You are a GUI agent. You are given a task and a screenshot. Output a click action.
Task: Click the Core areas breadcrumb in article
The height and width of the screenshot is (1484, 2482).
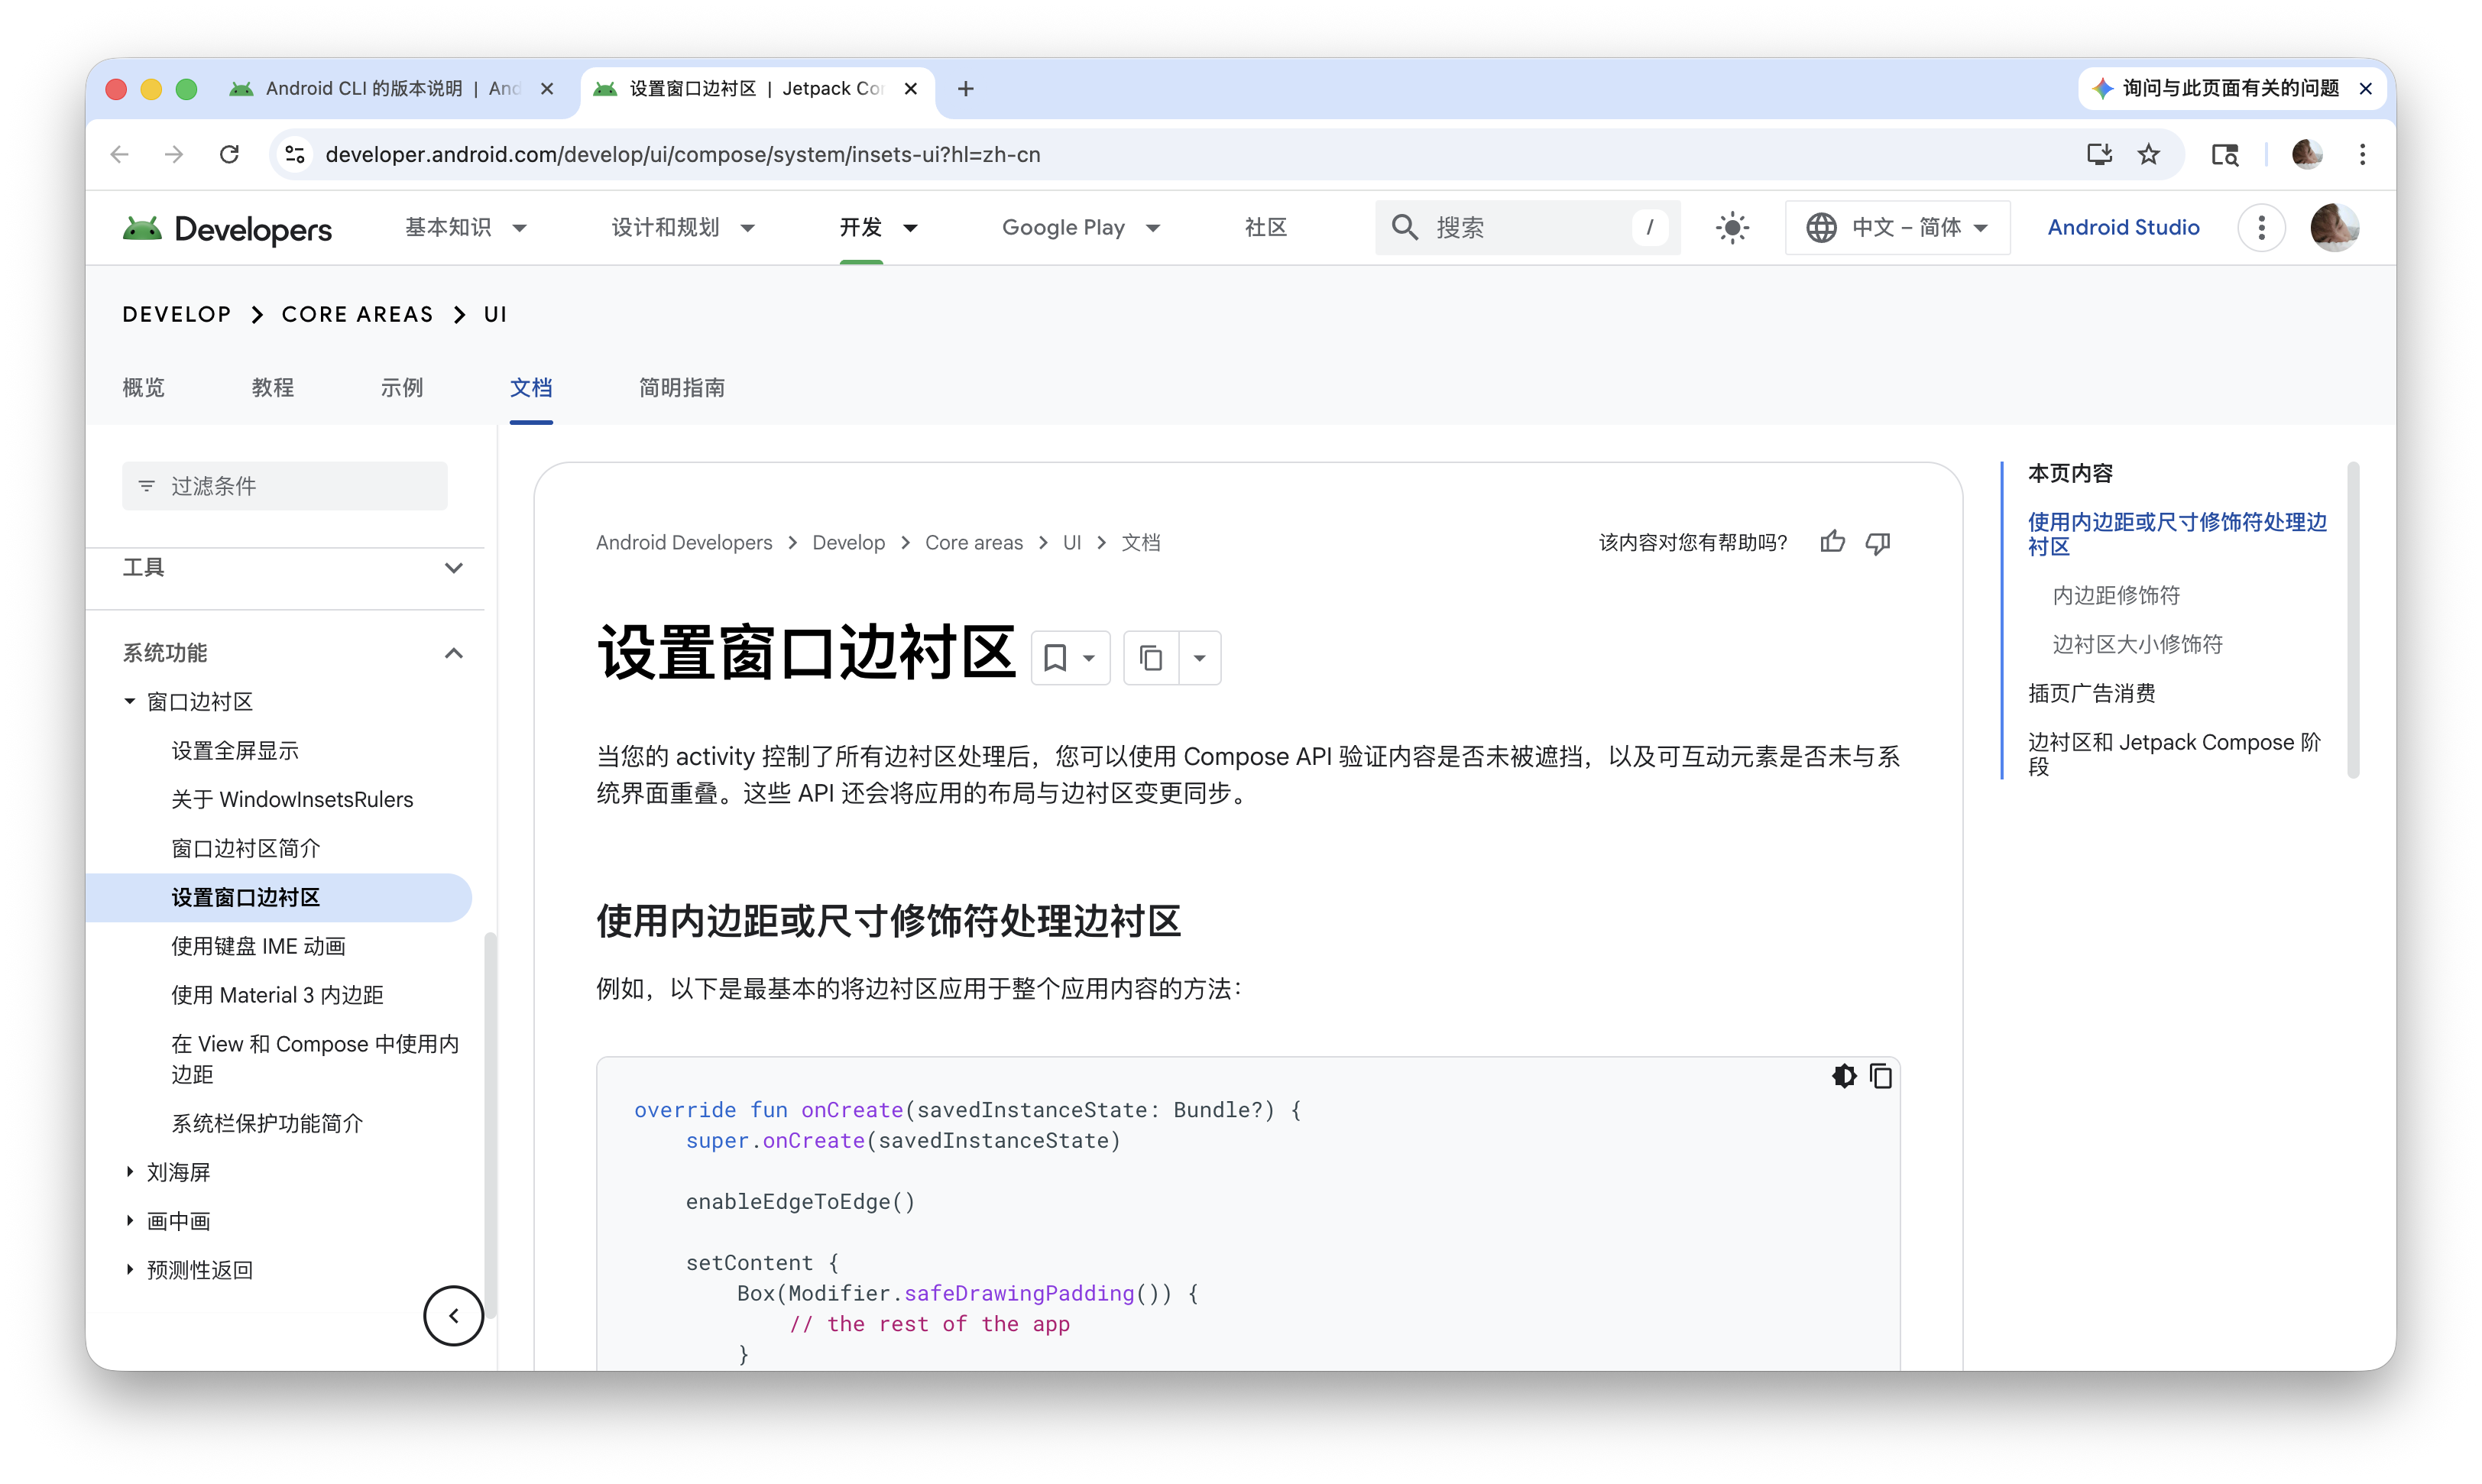973,542
